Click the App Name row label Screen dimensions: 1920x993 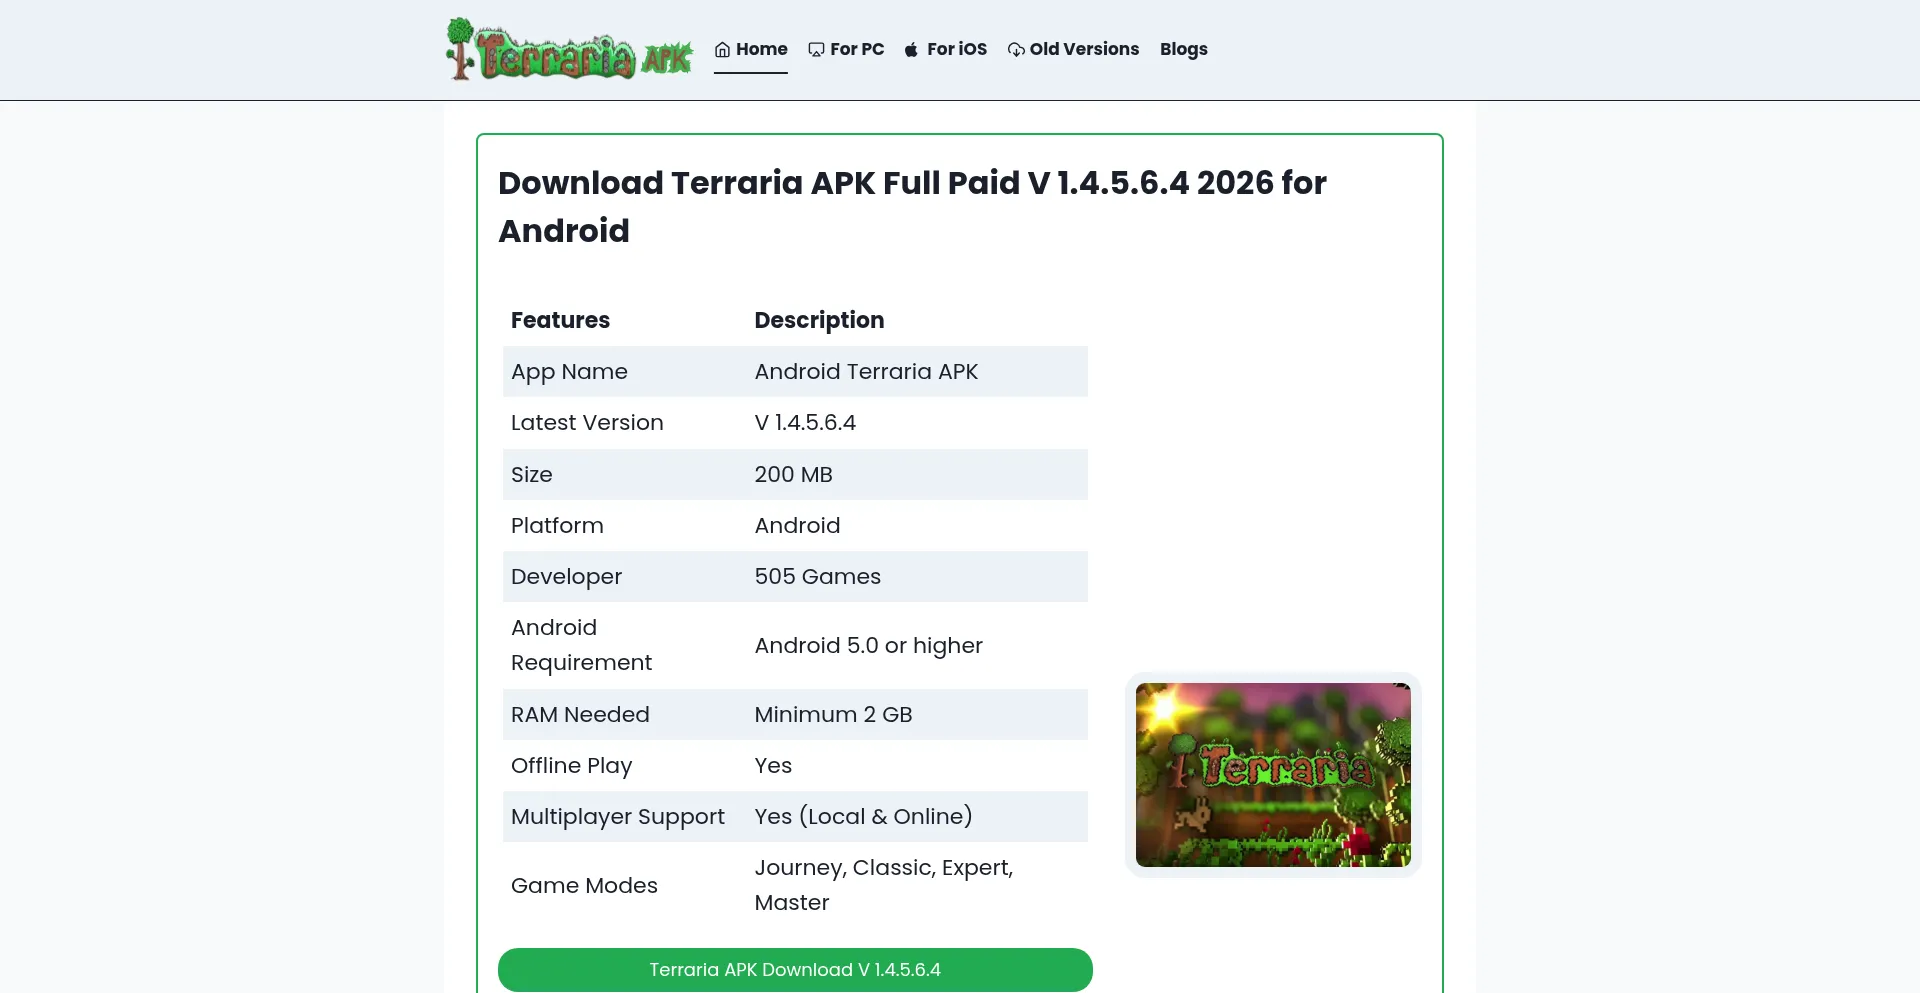pos(569,372)
